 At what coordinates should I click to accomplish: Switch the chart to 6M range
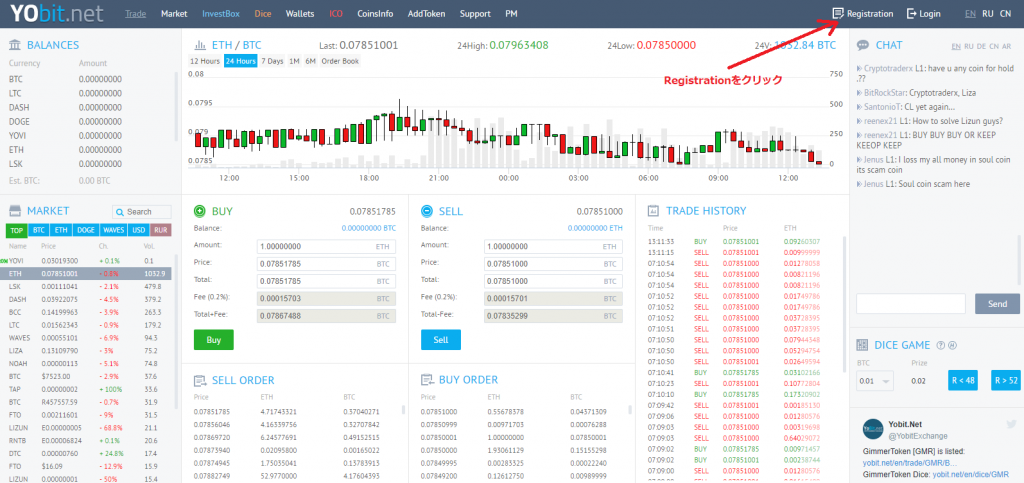310,61
